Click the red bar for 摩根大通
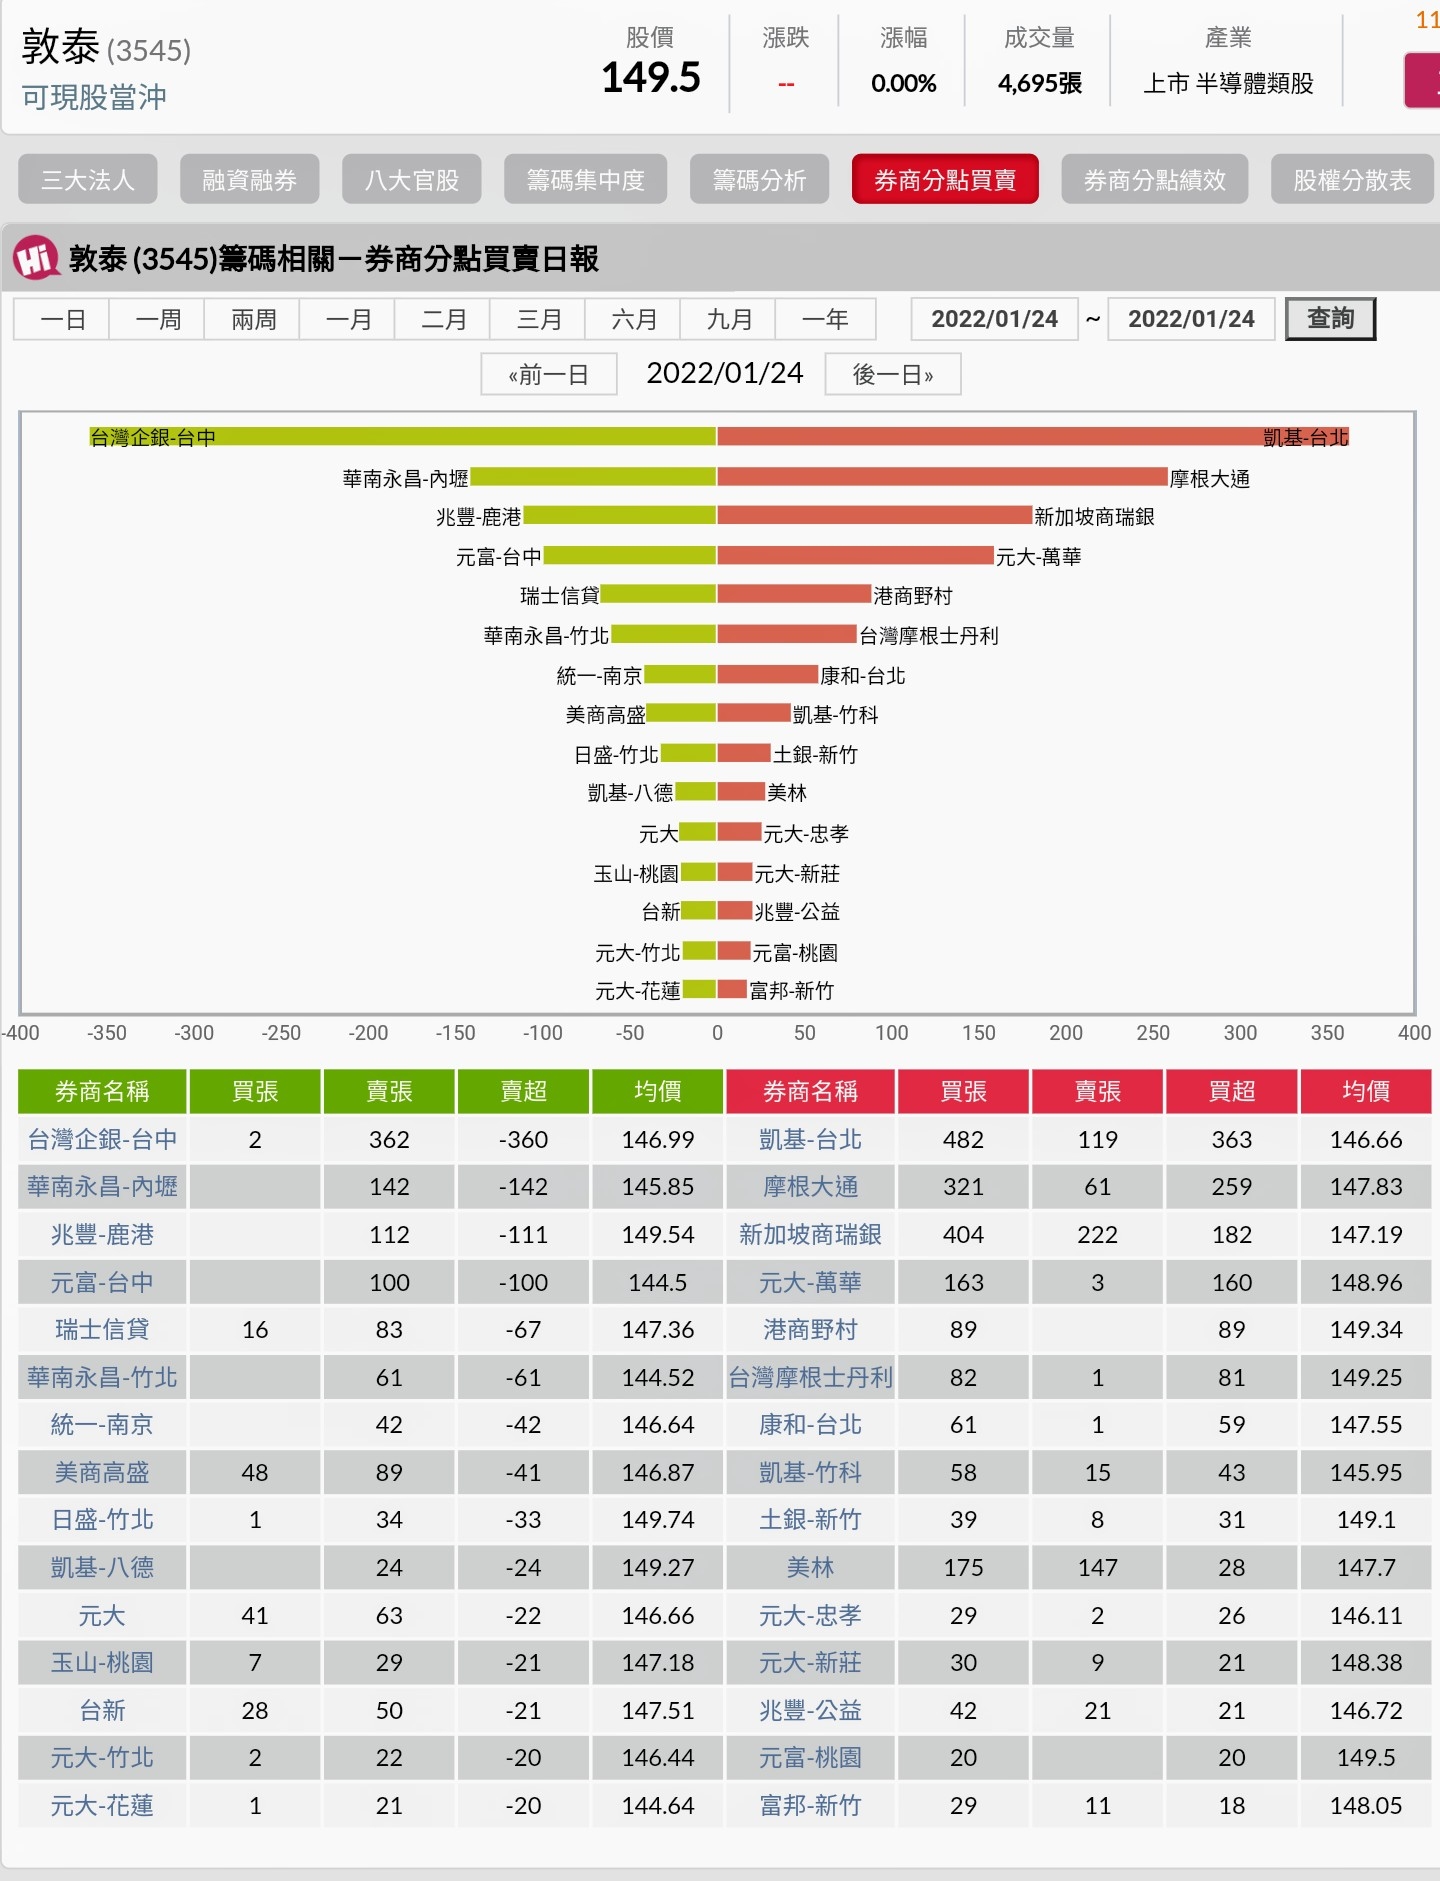Image resolution: width=1440 pixels, height=1881 pixels. pos(942,477)
